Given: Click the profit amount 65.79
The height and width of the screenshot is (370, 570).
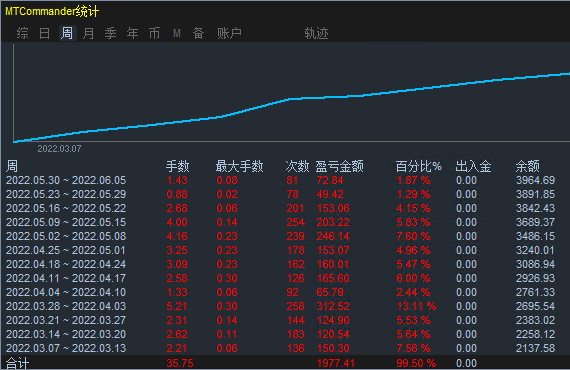Looking at the screenshot, I should (330, 292).
